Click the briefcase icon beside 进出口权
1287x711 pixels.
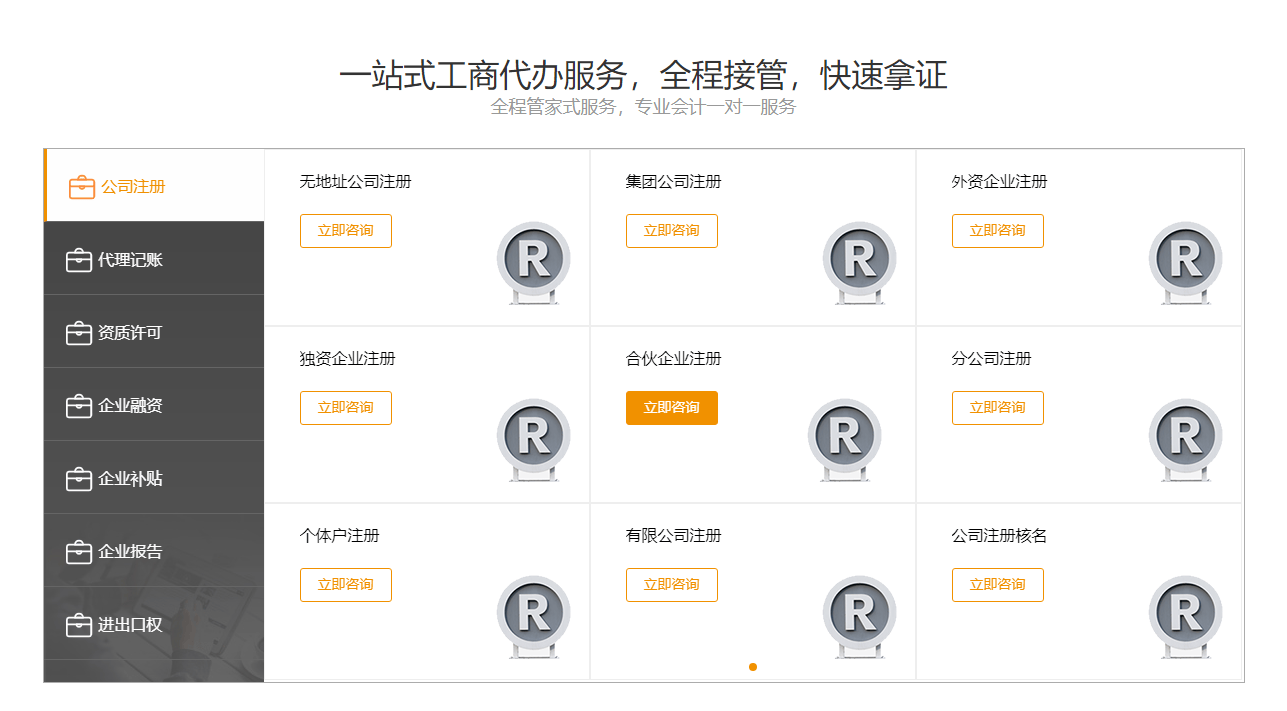(79, 624)
